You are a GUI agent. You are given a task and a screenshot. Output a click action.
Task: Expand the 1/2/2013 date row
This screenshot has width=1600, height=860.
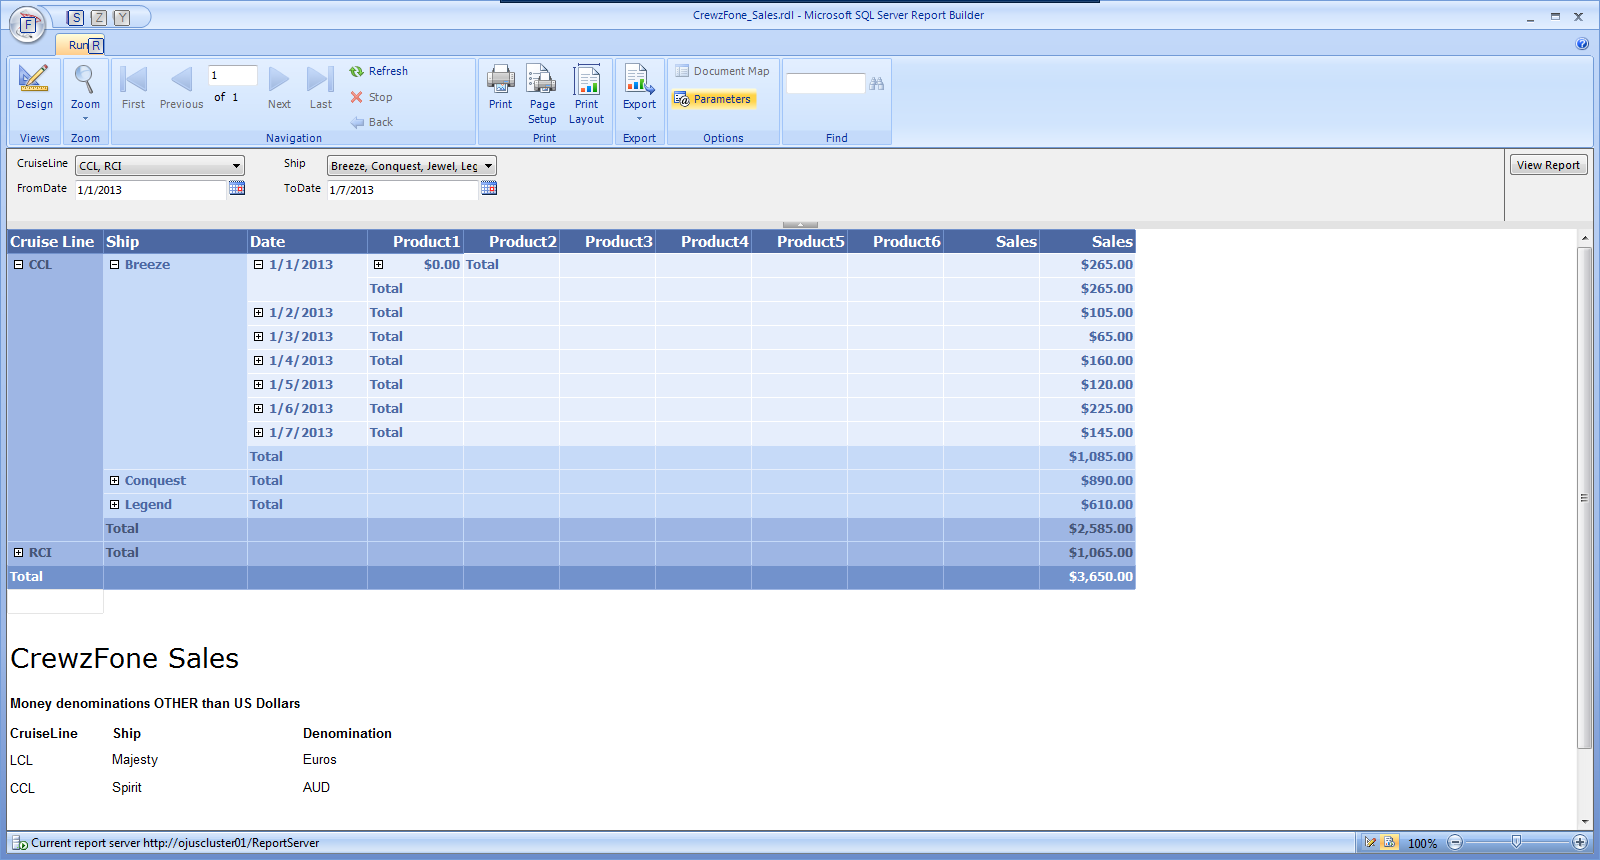pyautogui.click(x=258, y=313)
